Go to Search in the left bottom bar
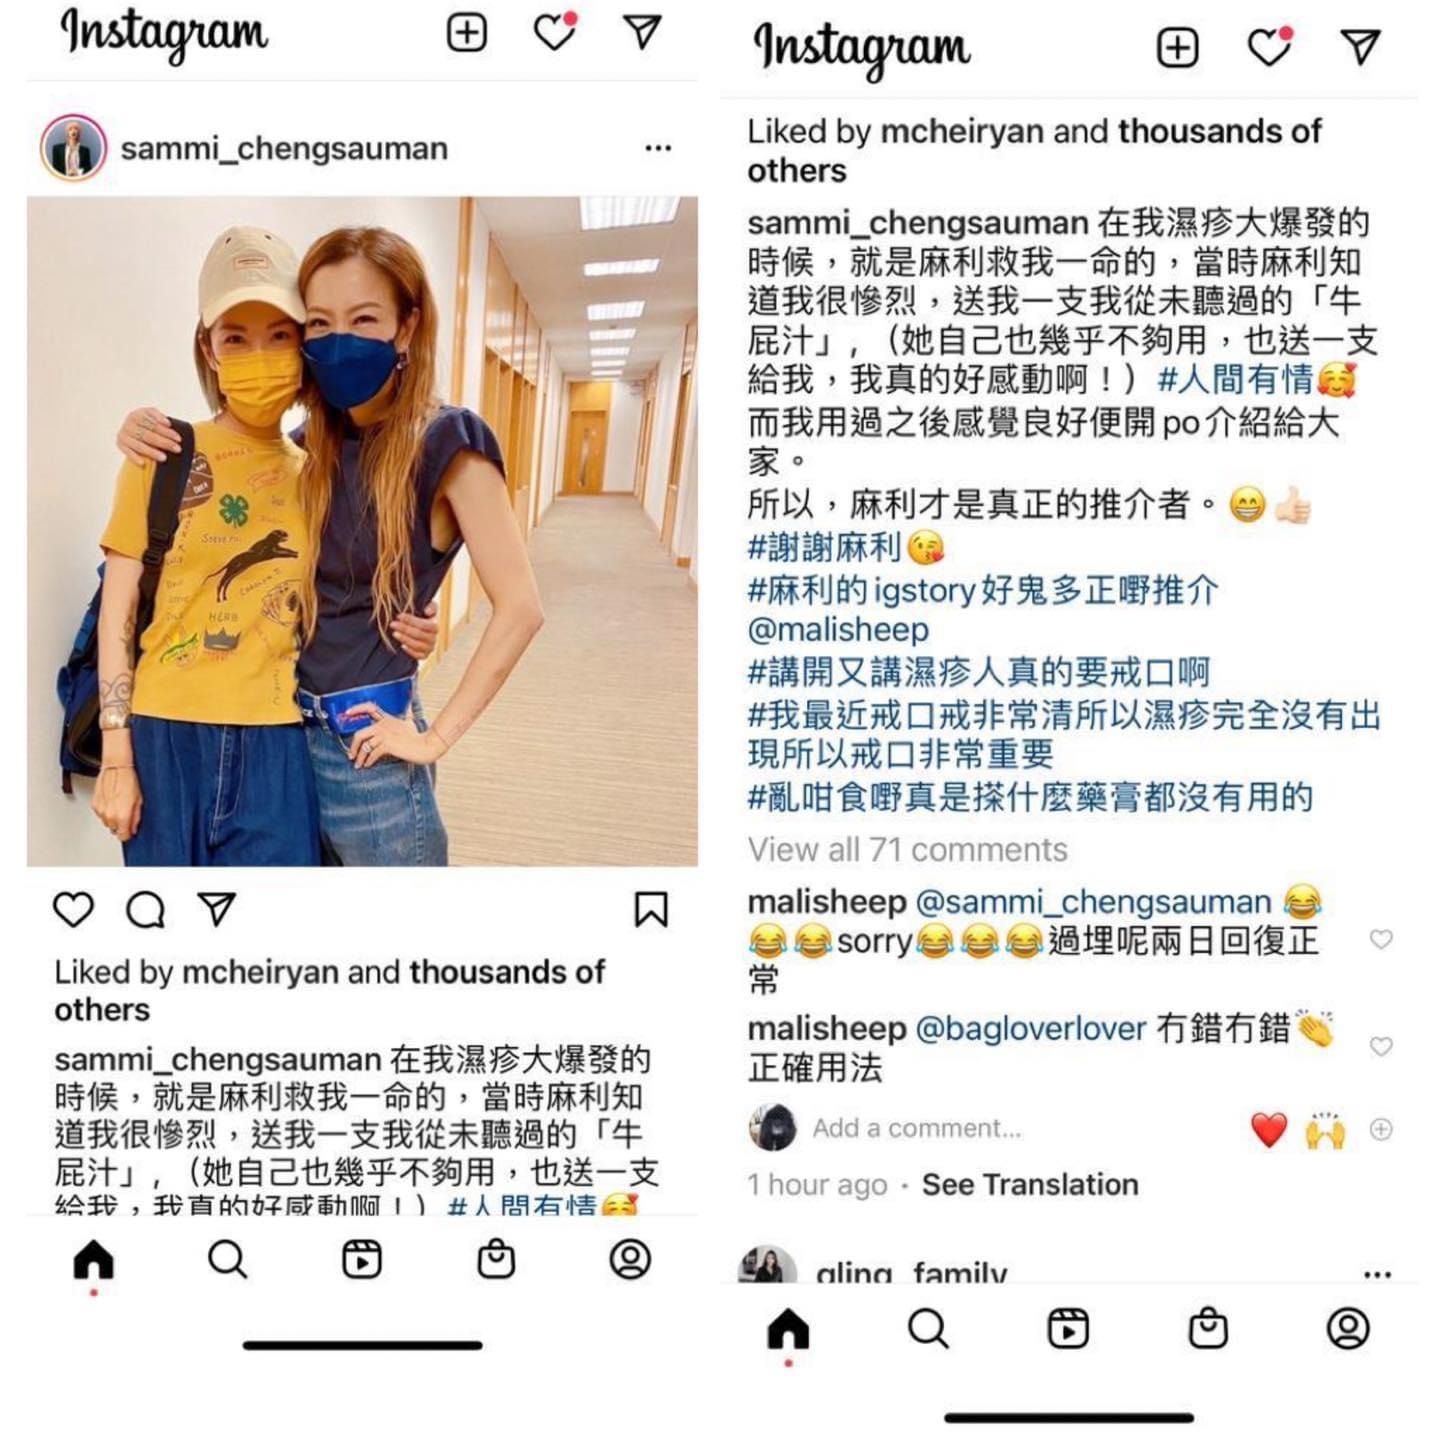Image resolution: width=1438 pixels, height=1438 pixels. 227,1260
